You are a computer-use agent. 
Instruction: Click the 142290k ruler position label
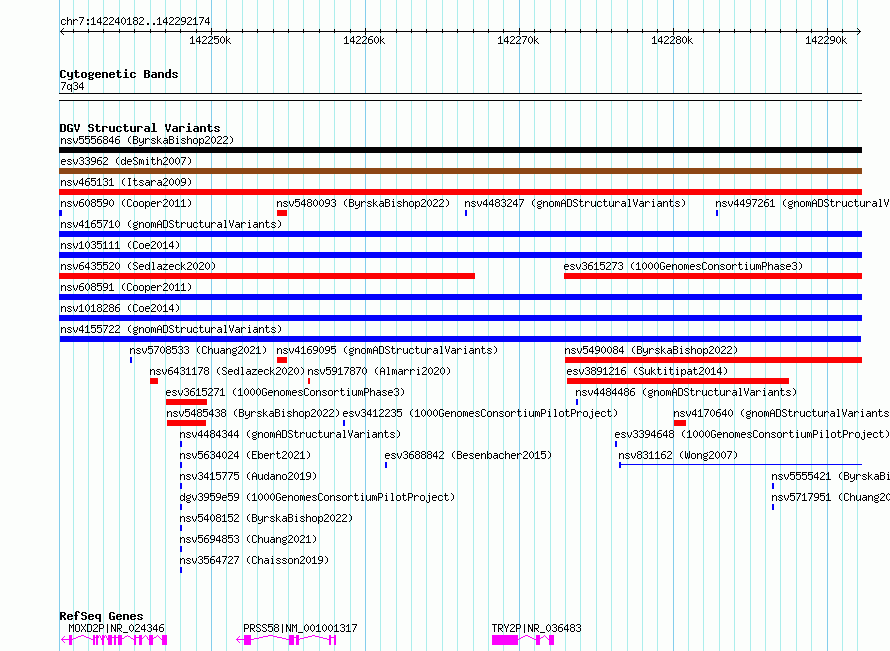[826, 40]
